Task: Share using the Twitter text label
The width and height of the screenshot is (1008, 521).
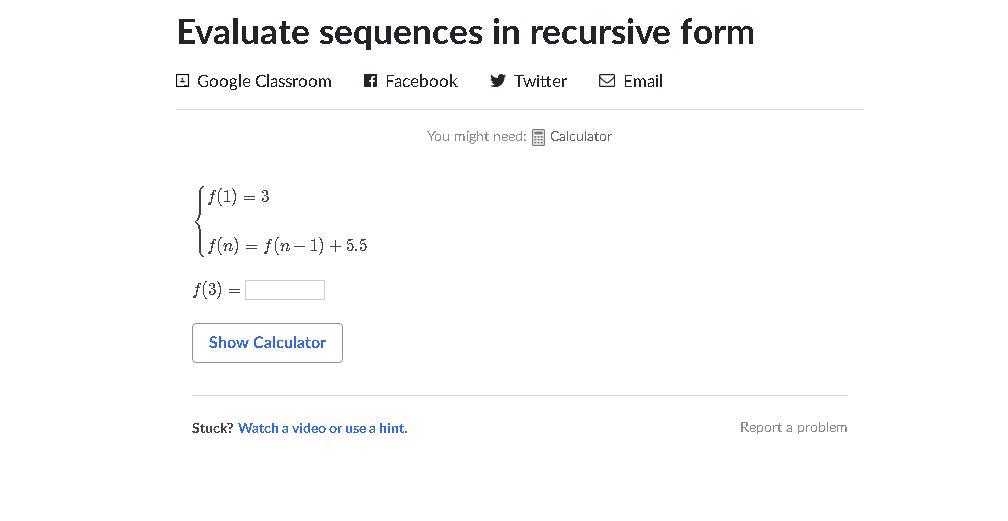Action: click(x=540, y=81)
